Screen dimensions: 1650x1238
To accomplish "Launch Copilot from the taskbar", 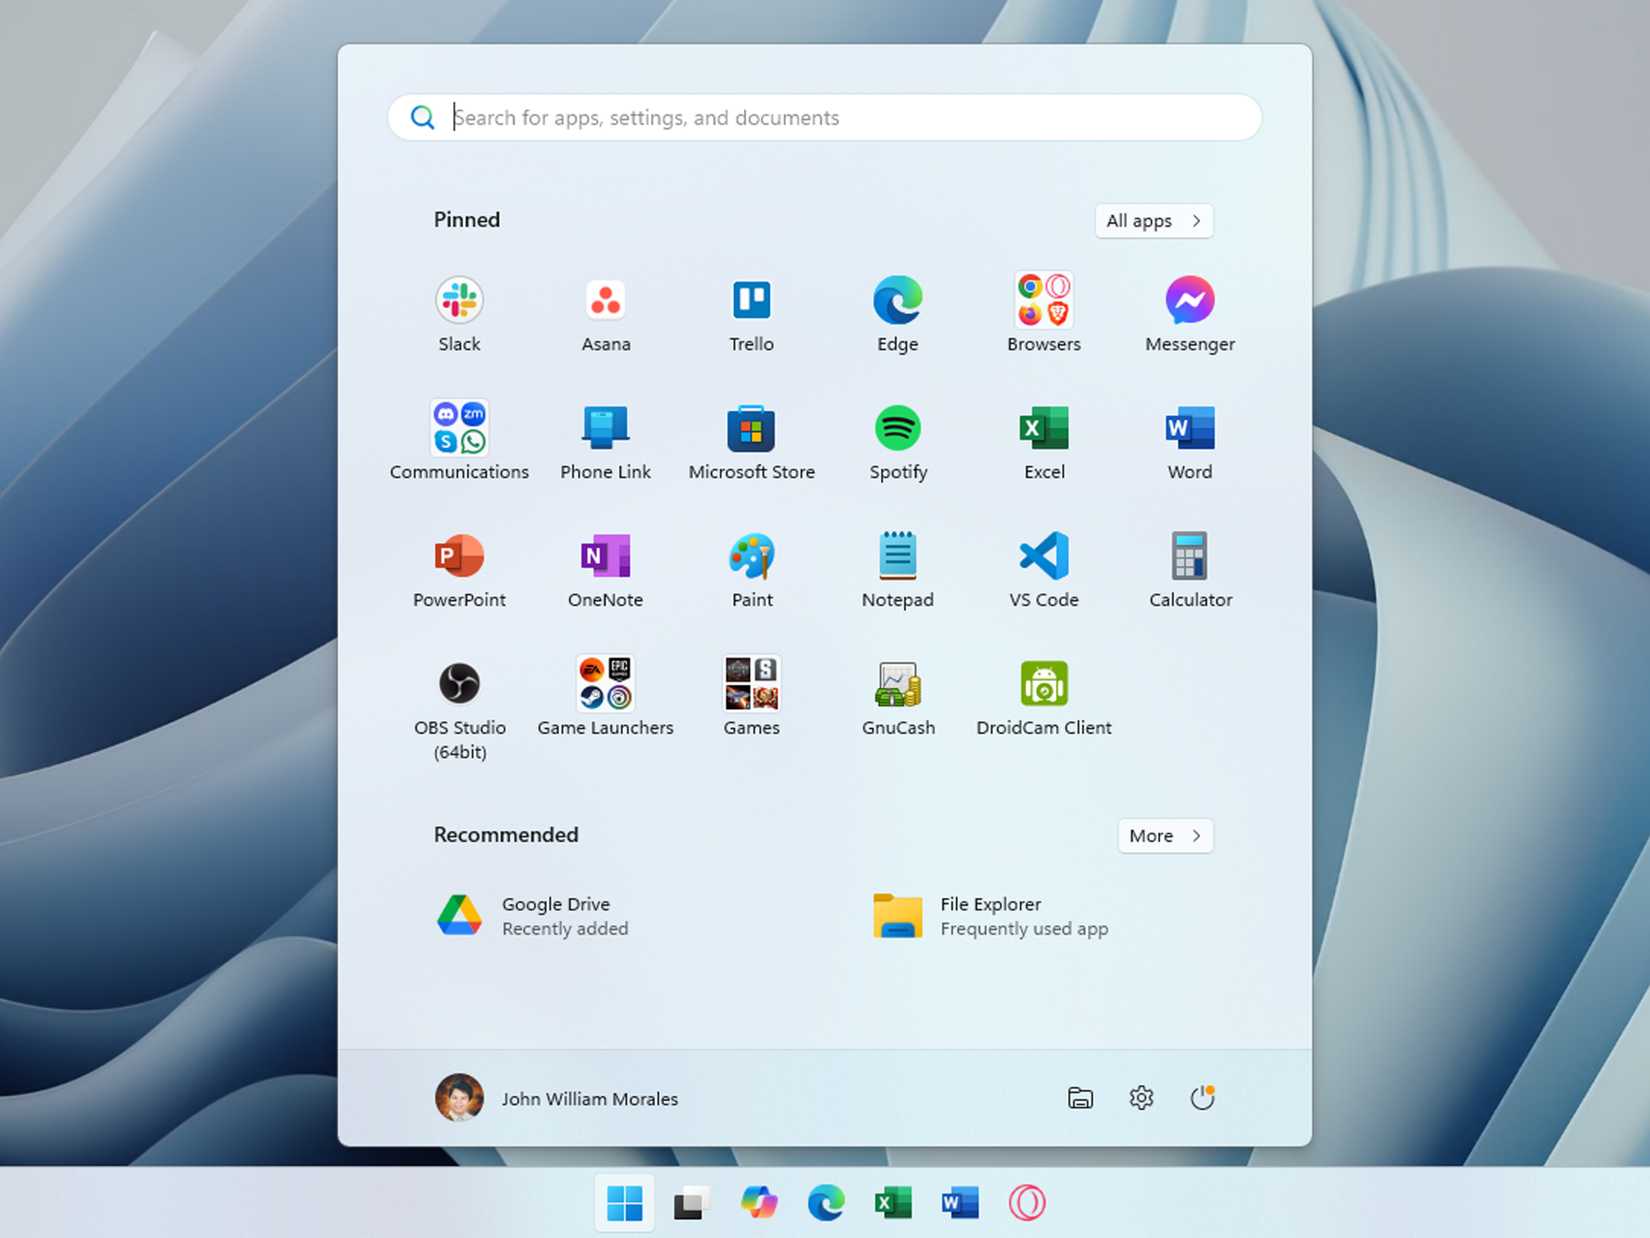I will 759,1203.
